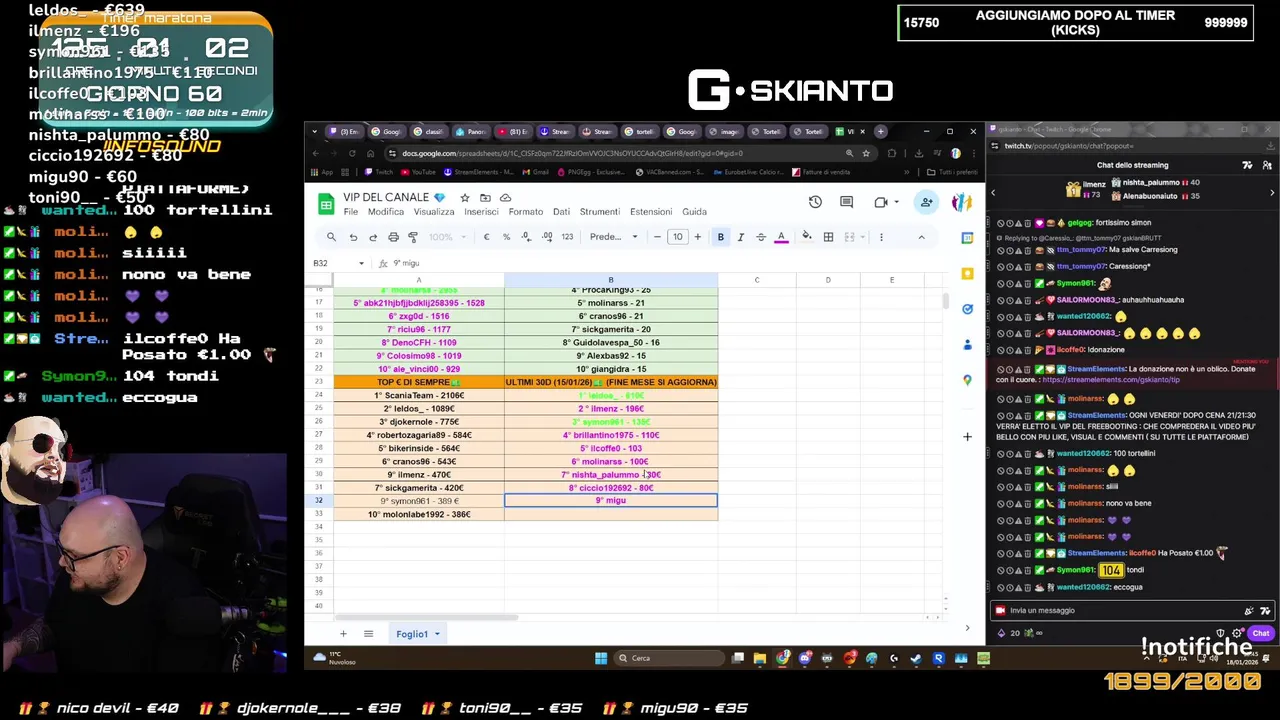Apply euro currency format

[486, 237]
